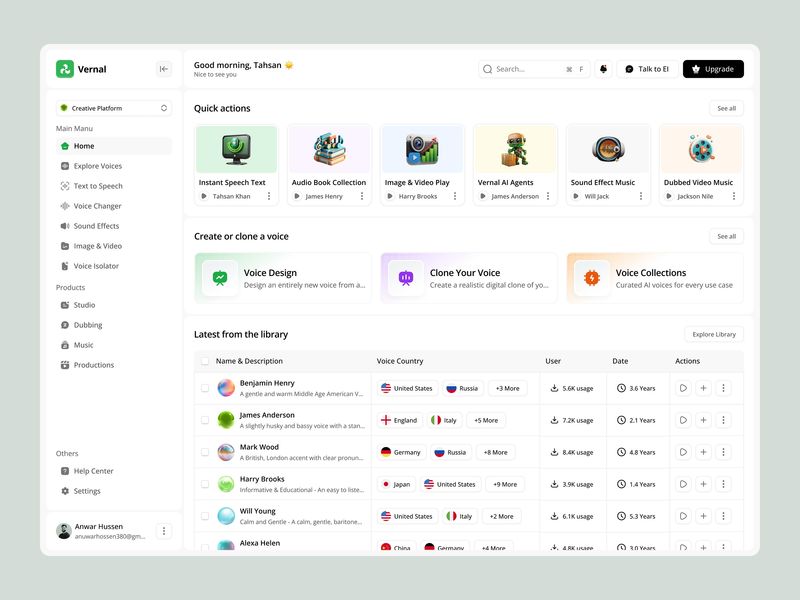Open Studio under Products

pos(114,305)
